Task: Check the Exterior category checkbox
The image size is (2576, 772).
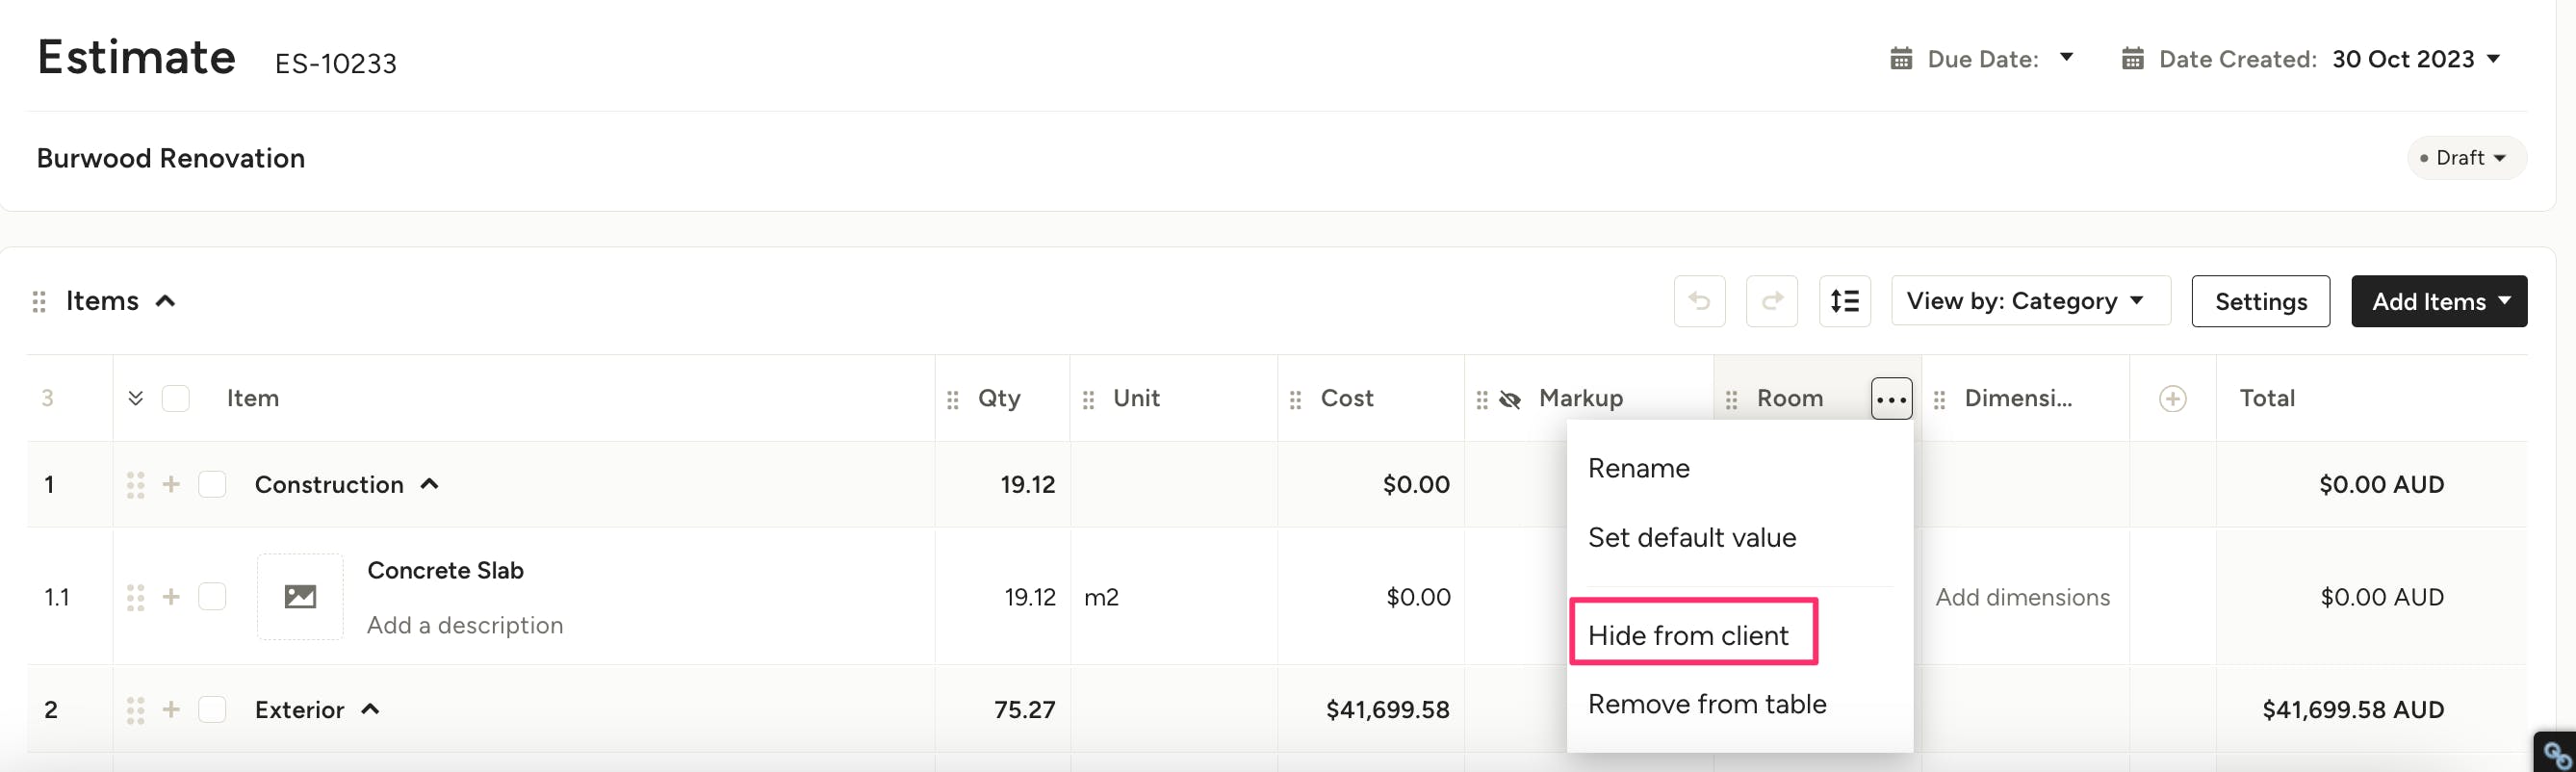Action: 212,710
